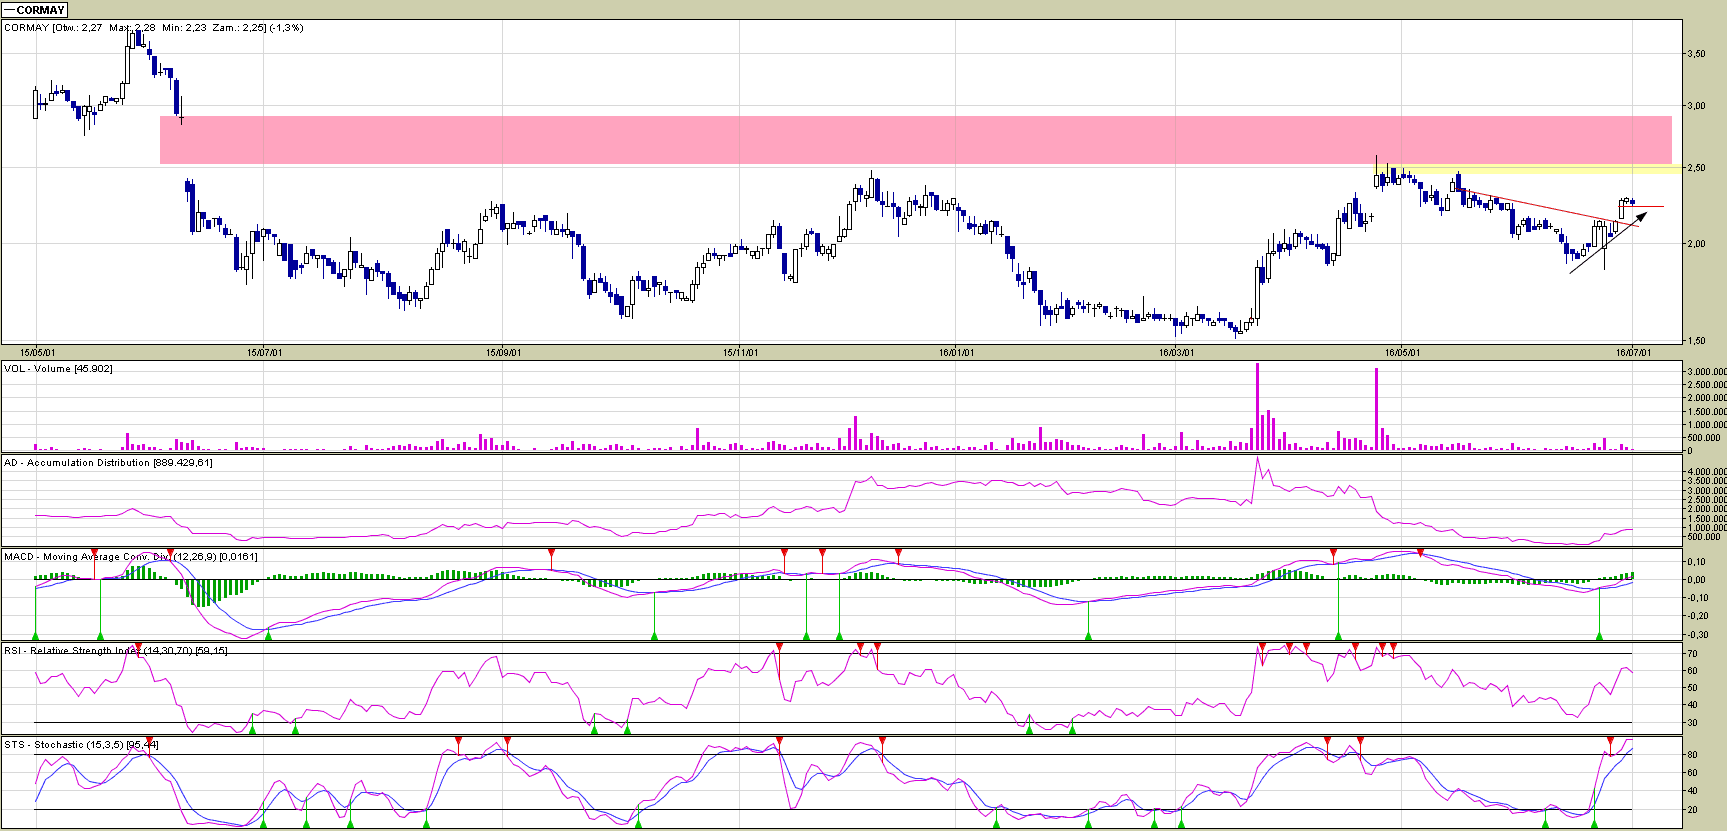Screen dimensions: 1727x831
Task: Click the first red sell marker on MACD
Action: [x=95, y=553]
